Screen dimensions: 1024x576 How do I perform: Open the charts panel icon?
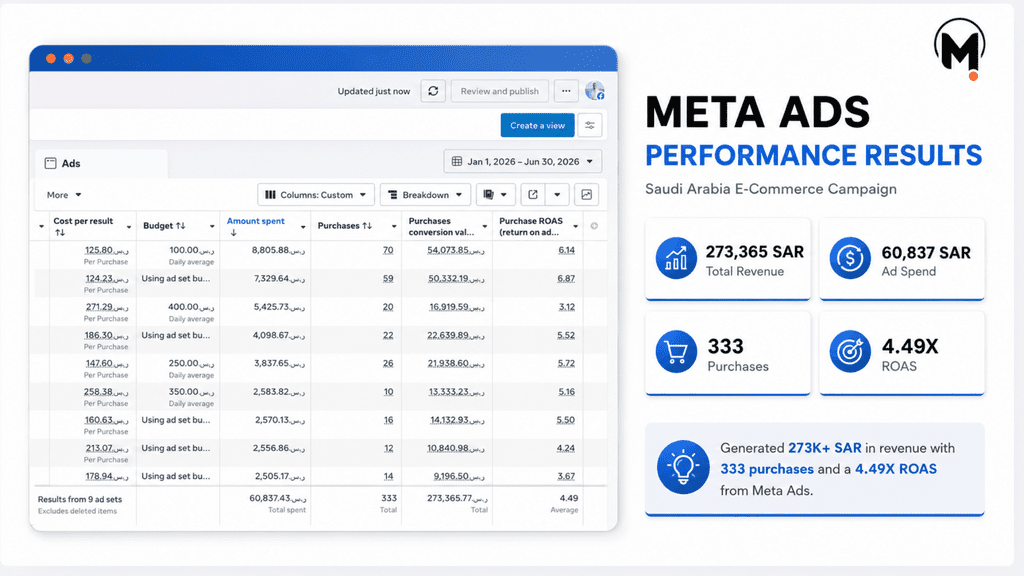[x=586, y=195]
